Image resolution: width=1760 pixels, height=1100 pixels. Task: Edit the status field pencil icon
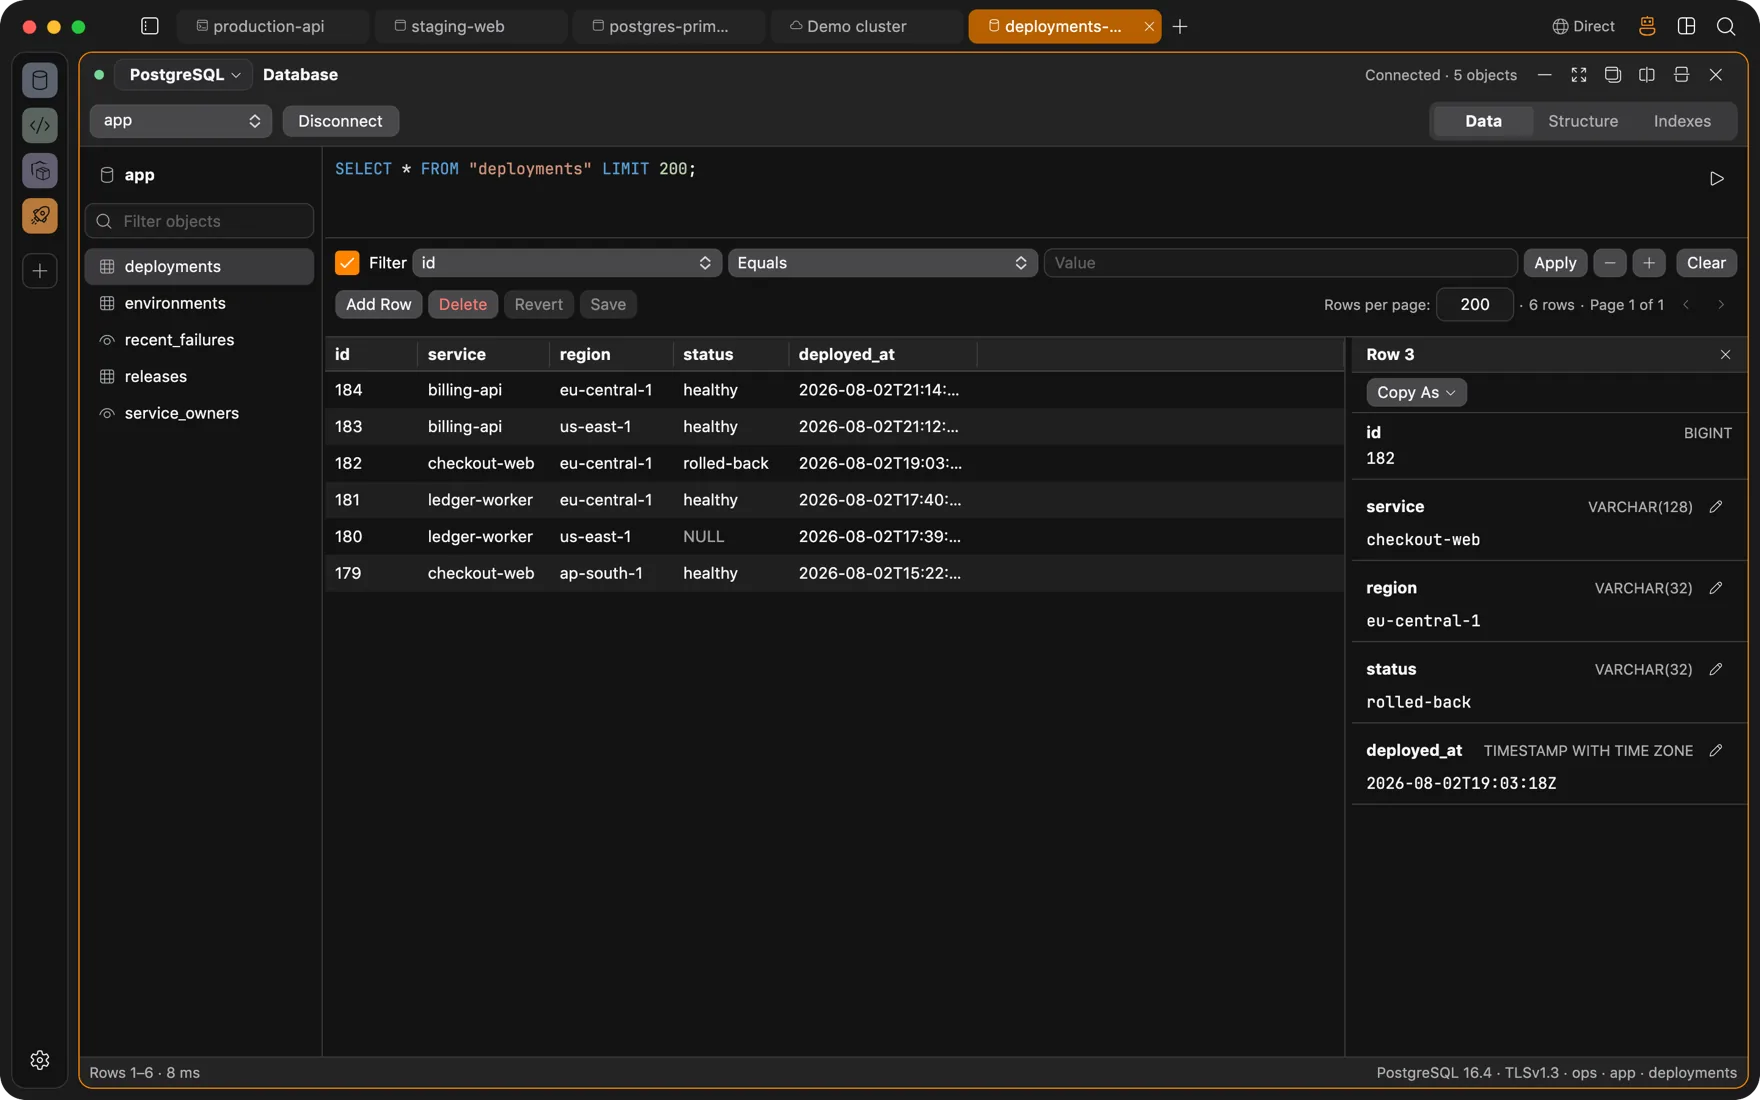(x=1716, y=669)
